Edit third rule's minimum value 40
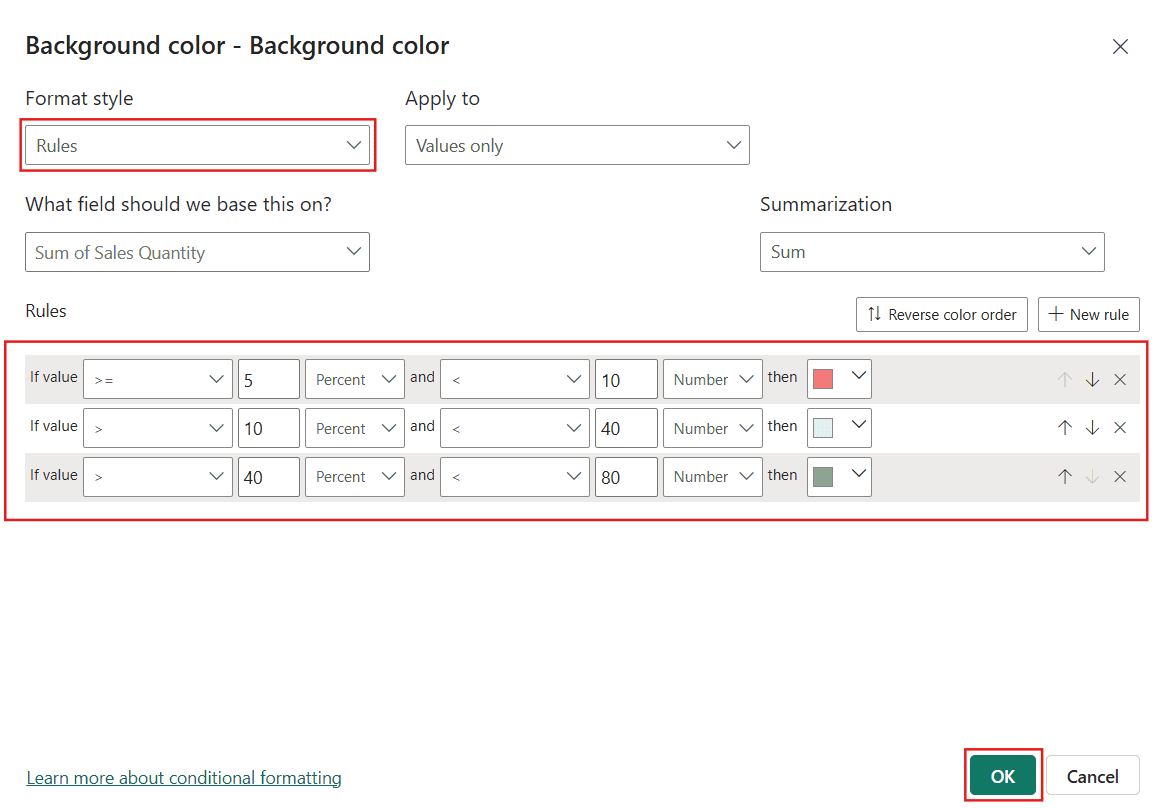This screenshot has height=808, width=1160. (x=269, y=477)
